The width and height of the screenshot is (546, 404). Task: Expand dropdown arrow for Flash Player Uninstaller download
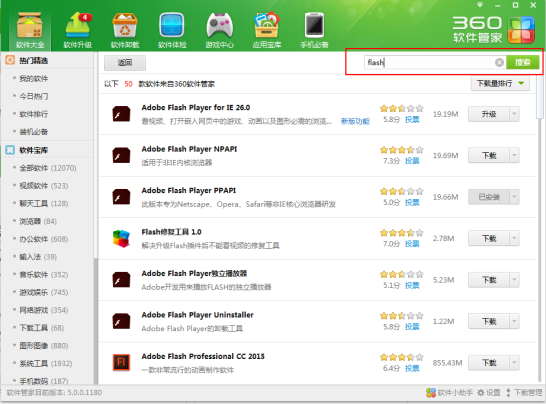(514, 321)
